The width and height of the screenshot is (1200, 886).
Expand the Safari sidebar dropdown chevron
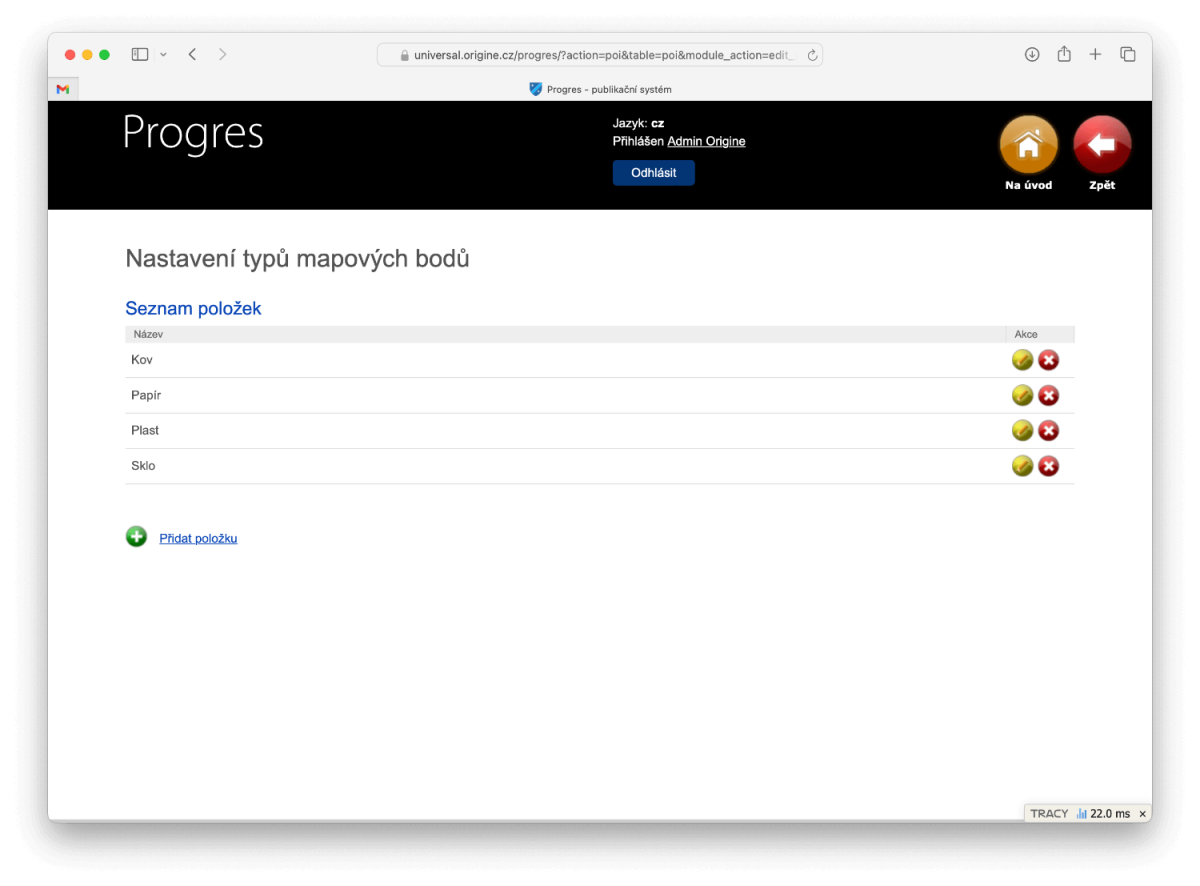click(163, 55)
